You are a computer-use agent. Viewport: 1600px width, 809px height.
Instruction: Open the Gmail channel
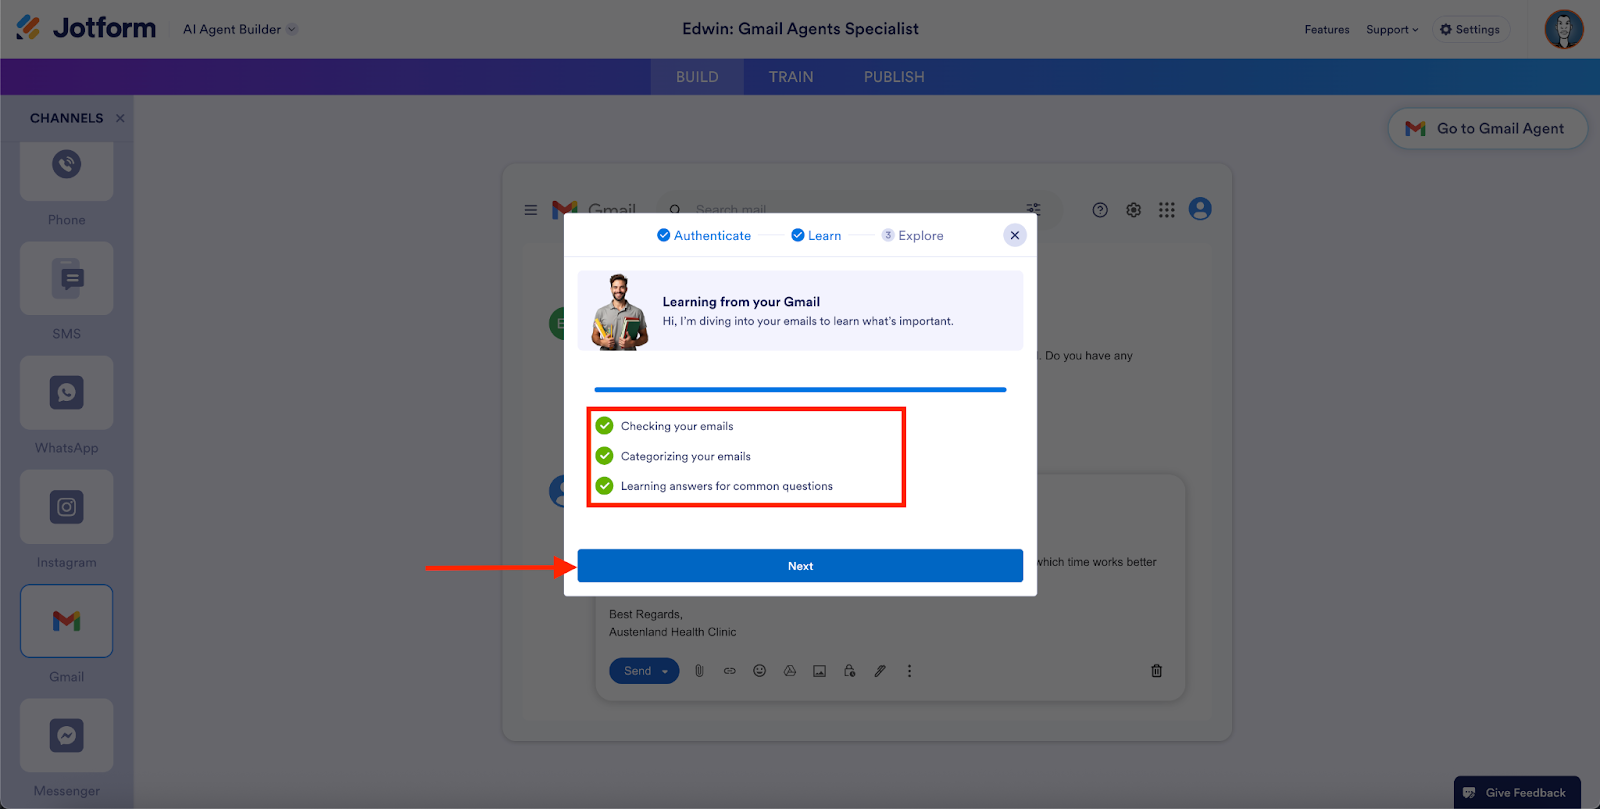[x=67, y=621]
